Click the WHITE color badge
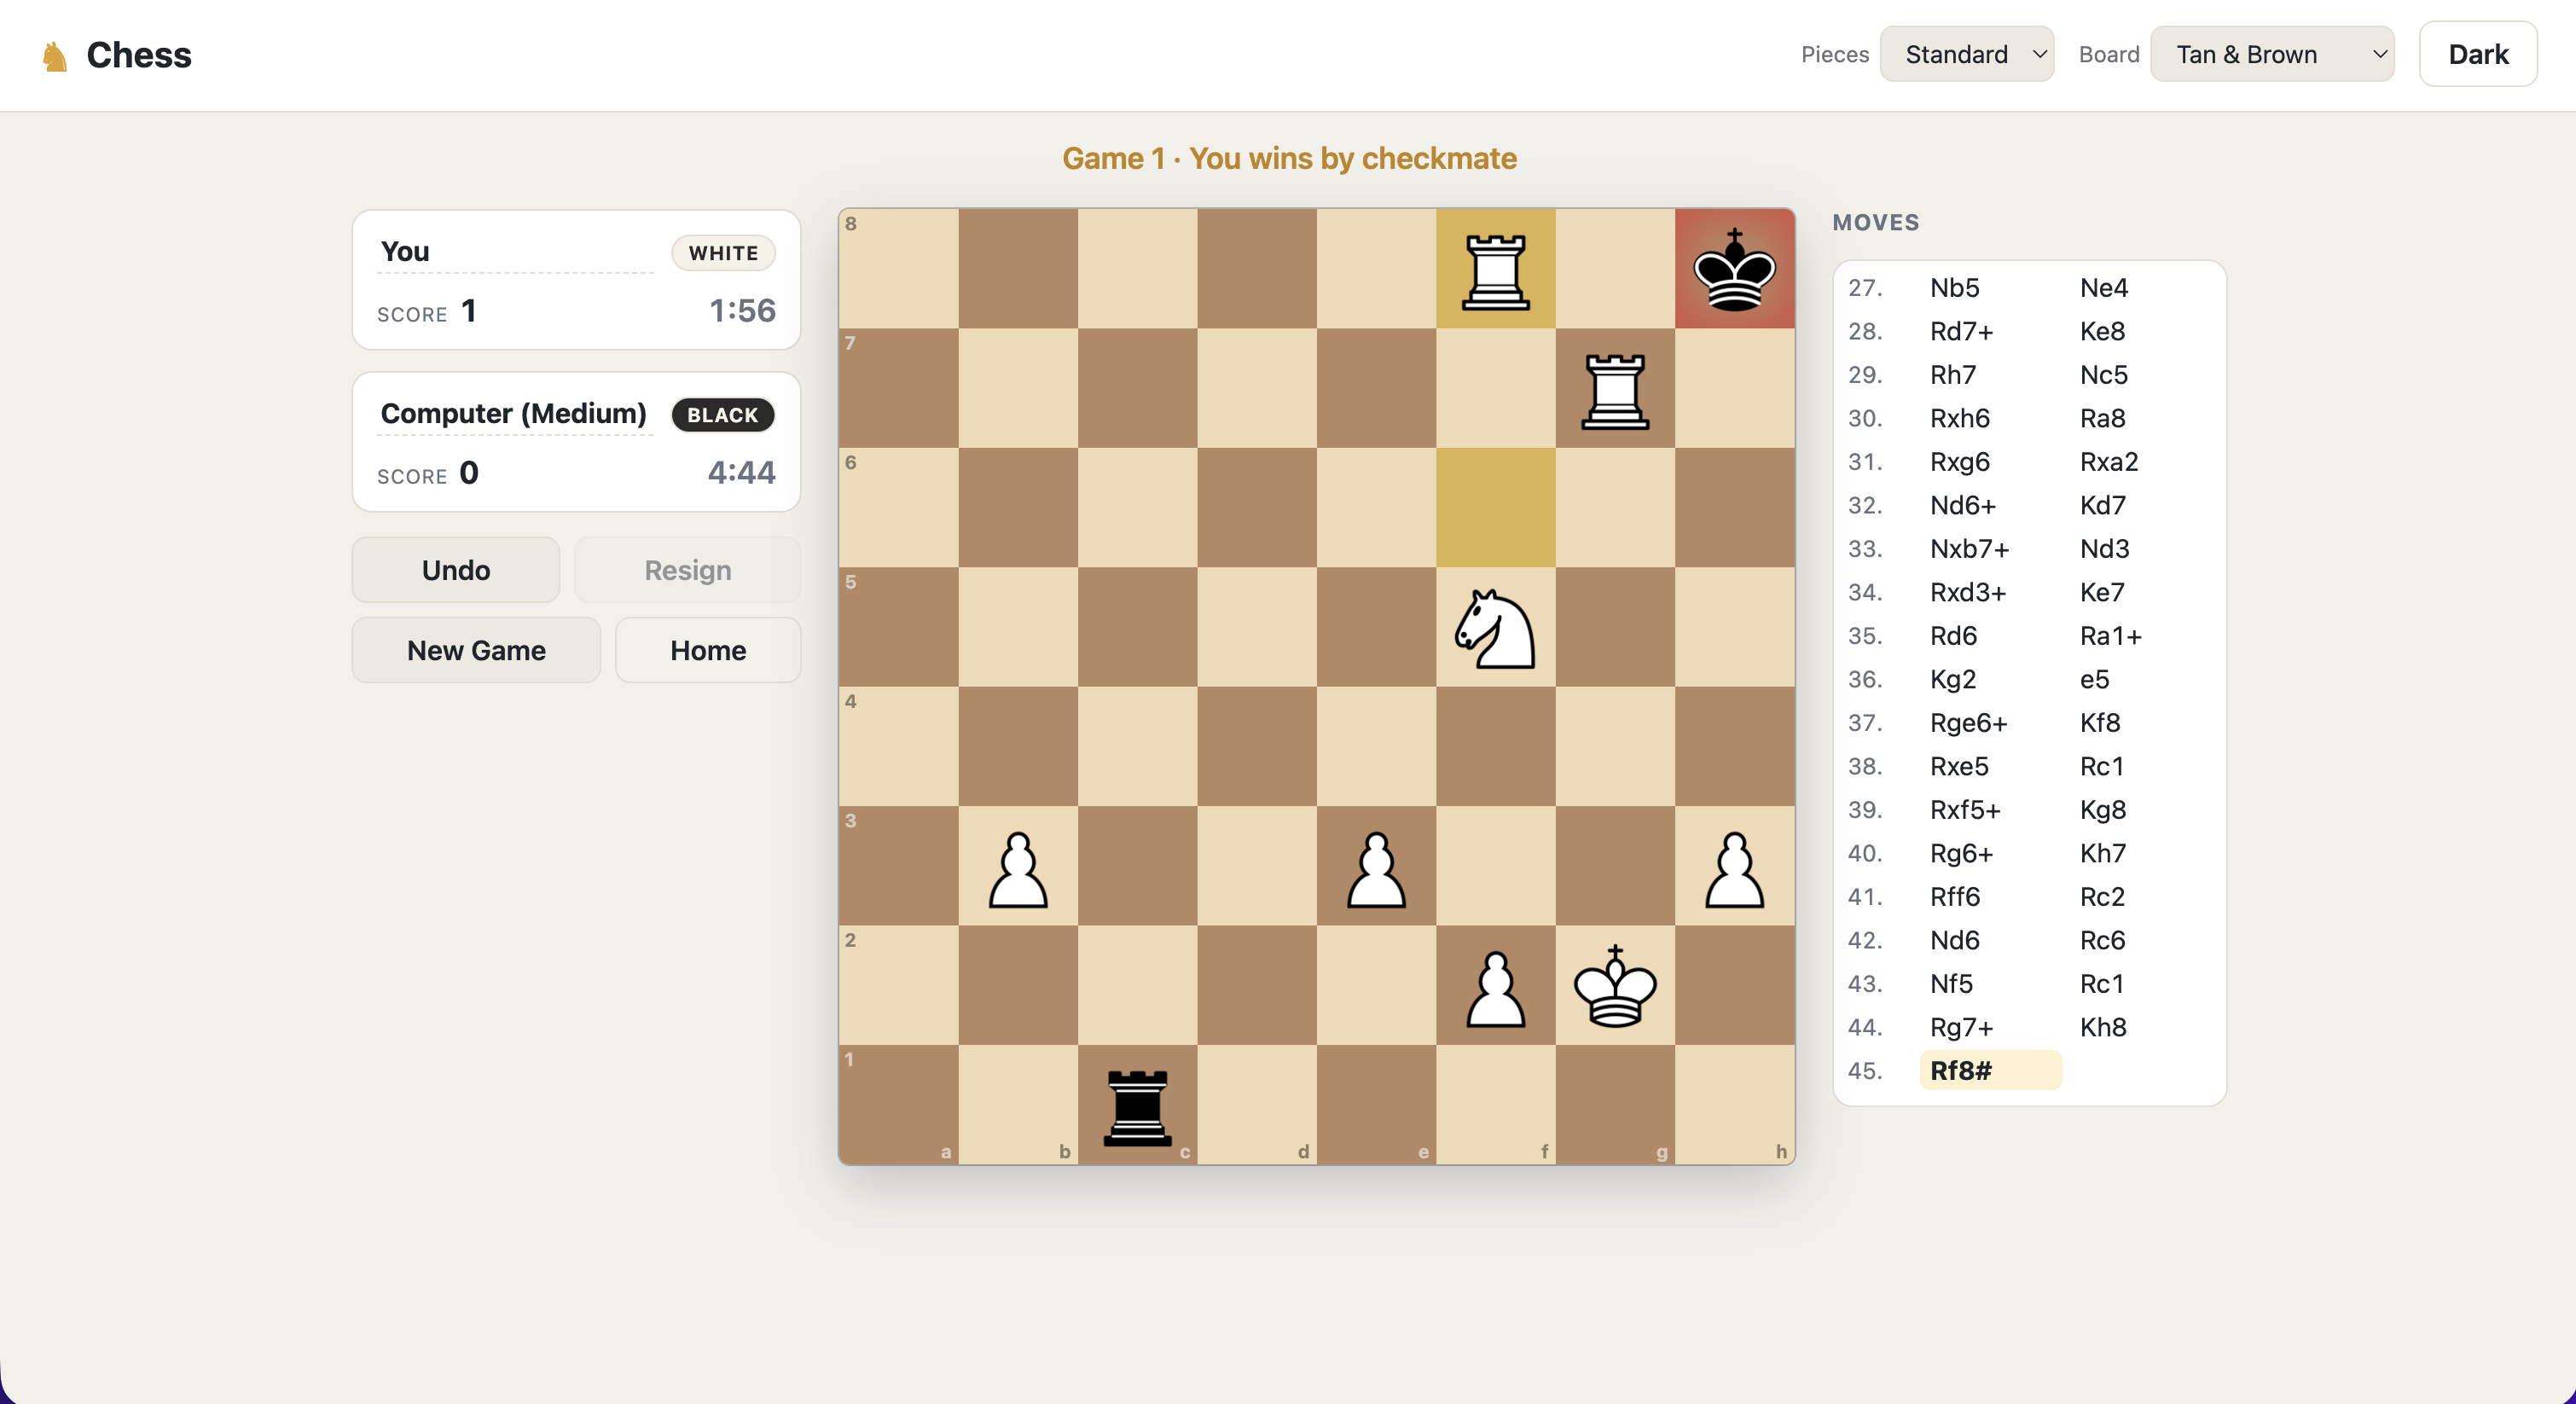 (x=723, y=253)
